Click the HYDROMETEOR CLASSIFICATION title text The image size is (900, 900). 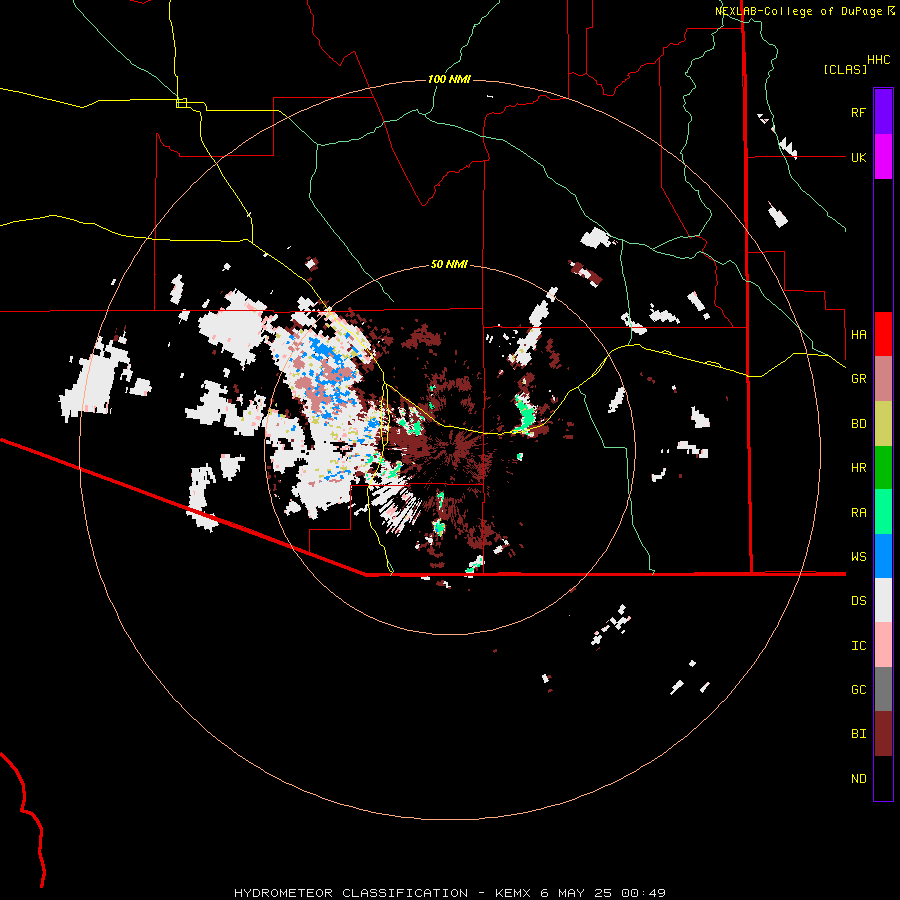pyautogui.click(x=351, y=893)
